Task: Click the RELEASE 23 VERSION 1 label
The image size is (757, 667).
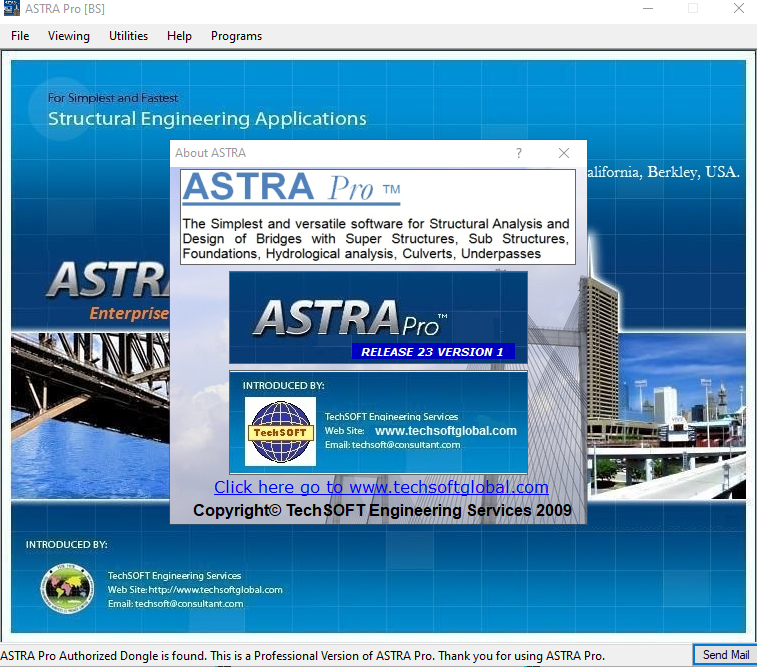Action: coord(433,352)
